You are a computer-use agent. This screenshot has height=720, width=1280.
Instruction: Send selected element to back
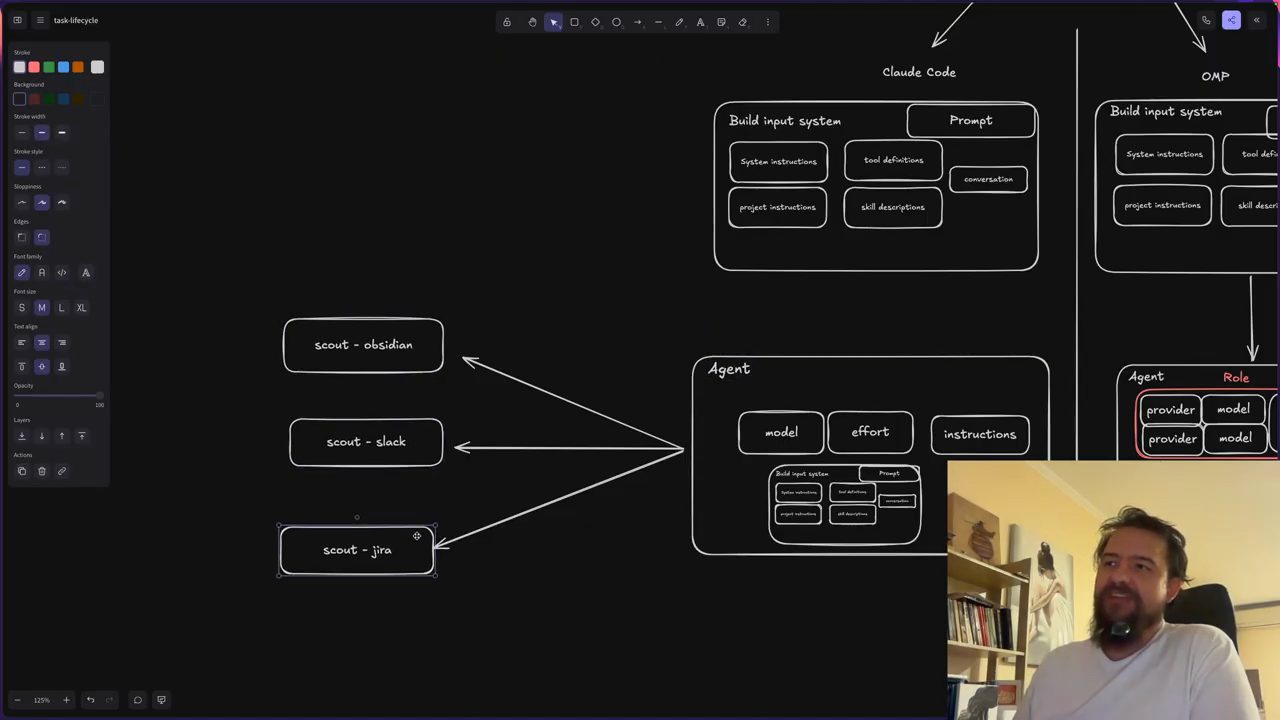22,436
